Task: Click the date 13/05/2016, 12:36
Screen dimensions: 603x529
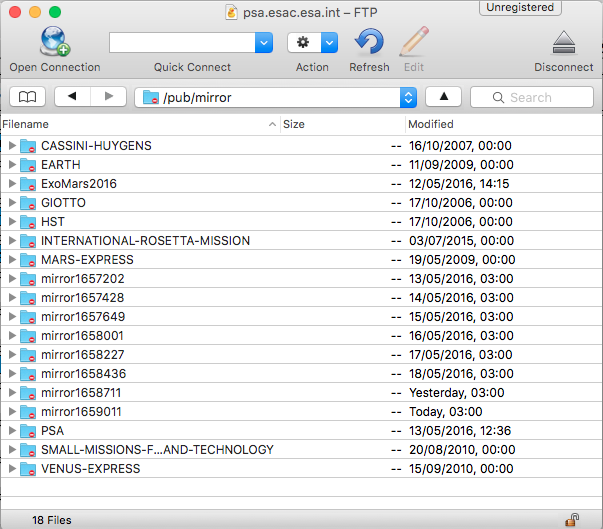Action: (460, 431)
